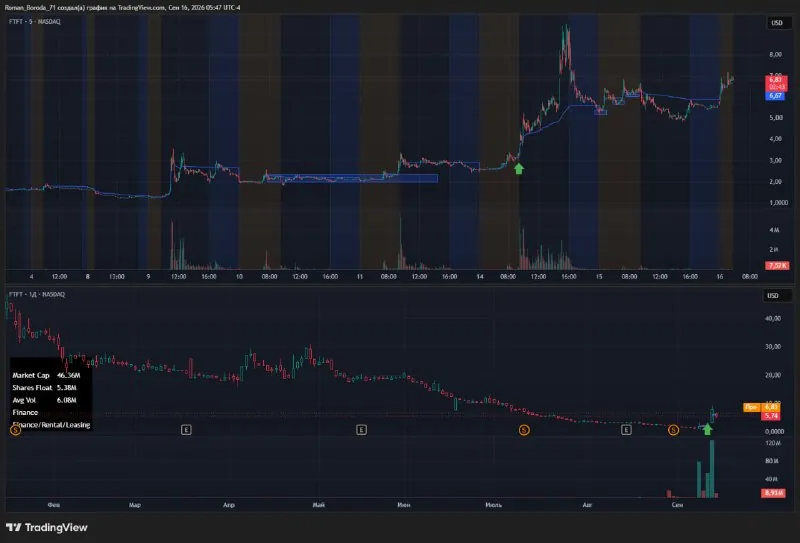This screenshot has height=543, width=800.
Task: Click the 3,00 price axis value
Action: [x=776, y=160]
